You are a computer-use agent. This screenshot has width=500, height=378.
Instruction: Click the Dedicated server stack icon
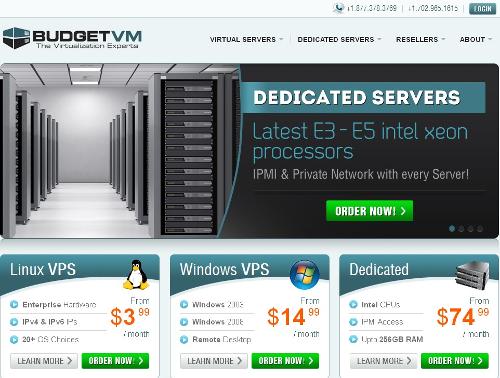point(473,275)
